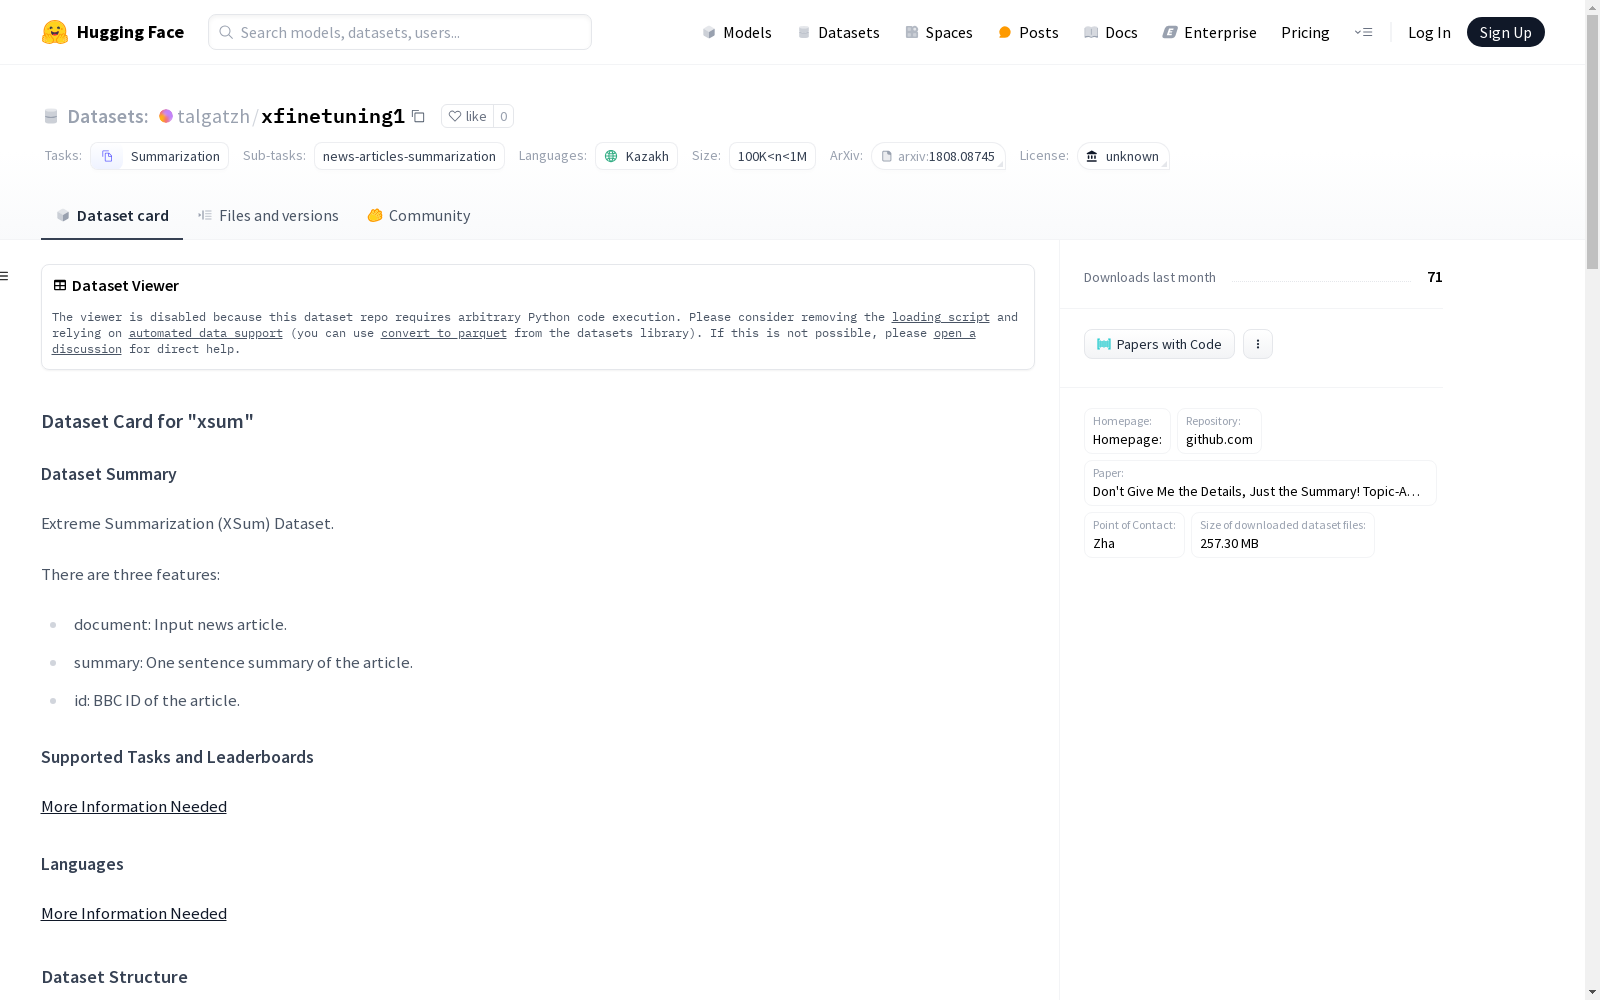Click the Point of Contact value Zha
The image size is (1600, 1000).
click(x=1104, y=543)
